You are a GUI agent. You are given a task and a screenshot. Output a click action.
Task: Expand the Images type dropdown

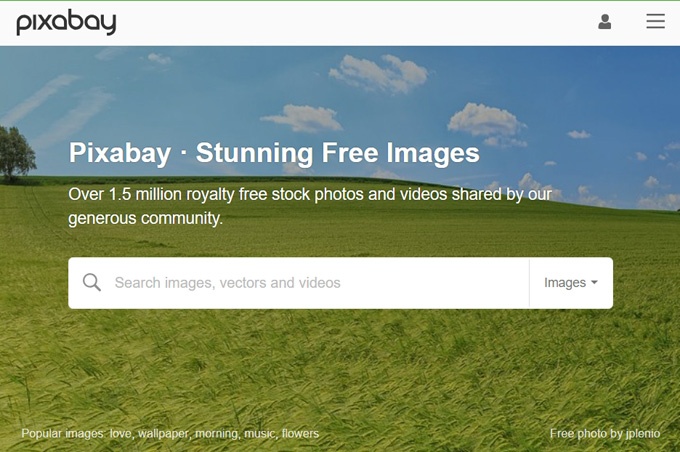coord(571,283)
